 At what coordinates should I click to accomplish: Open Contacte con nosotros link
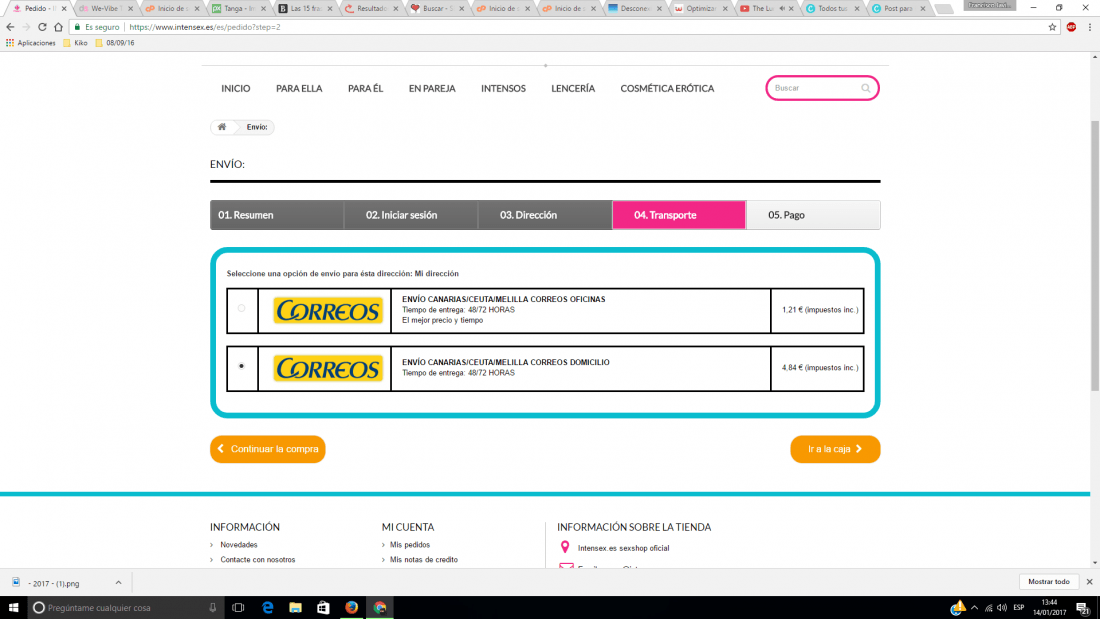257,559
